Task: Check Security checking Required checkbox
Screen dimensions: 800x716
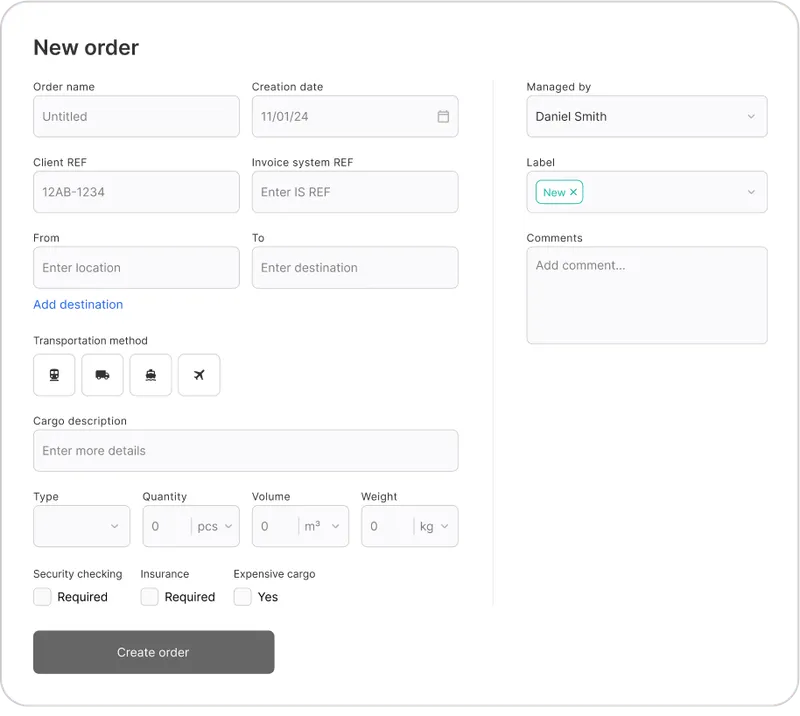Action: tap(42, 597)
